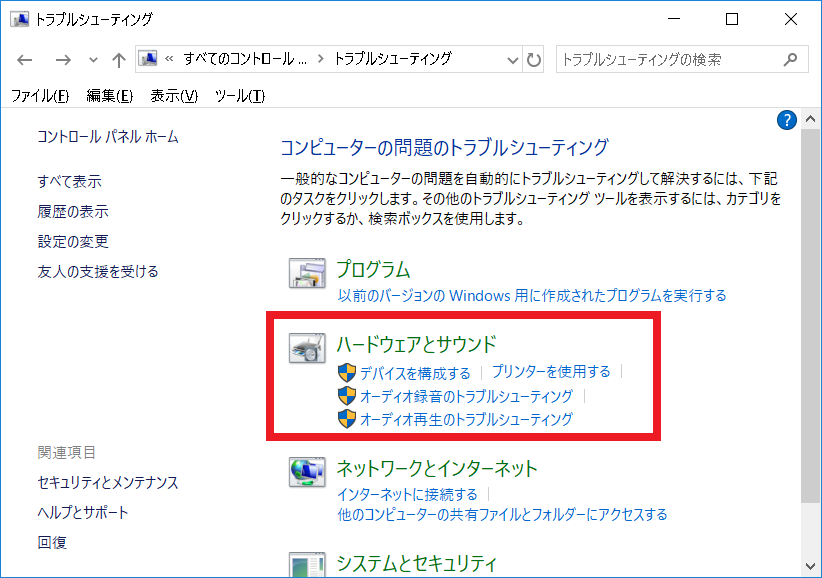
Task: Open the プログラム category heading
Action: click(373, 269)
